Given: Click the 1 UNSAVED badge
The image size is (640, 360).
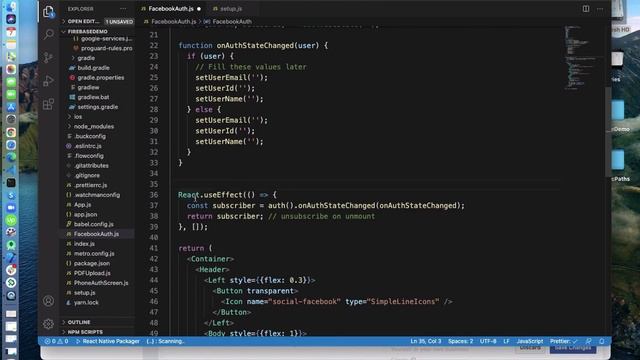Looking at the screenshot, I should coord(119,21).
